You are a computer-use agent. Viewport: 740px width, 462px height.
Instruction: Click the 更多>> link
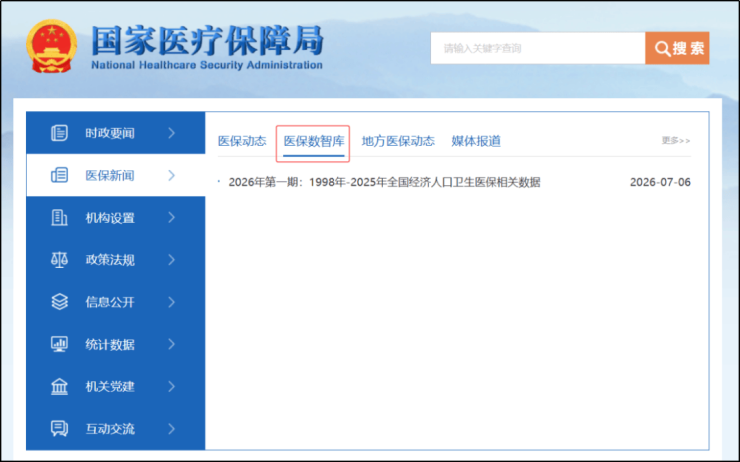point(676,141)
